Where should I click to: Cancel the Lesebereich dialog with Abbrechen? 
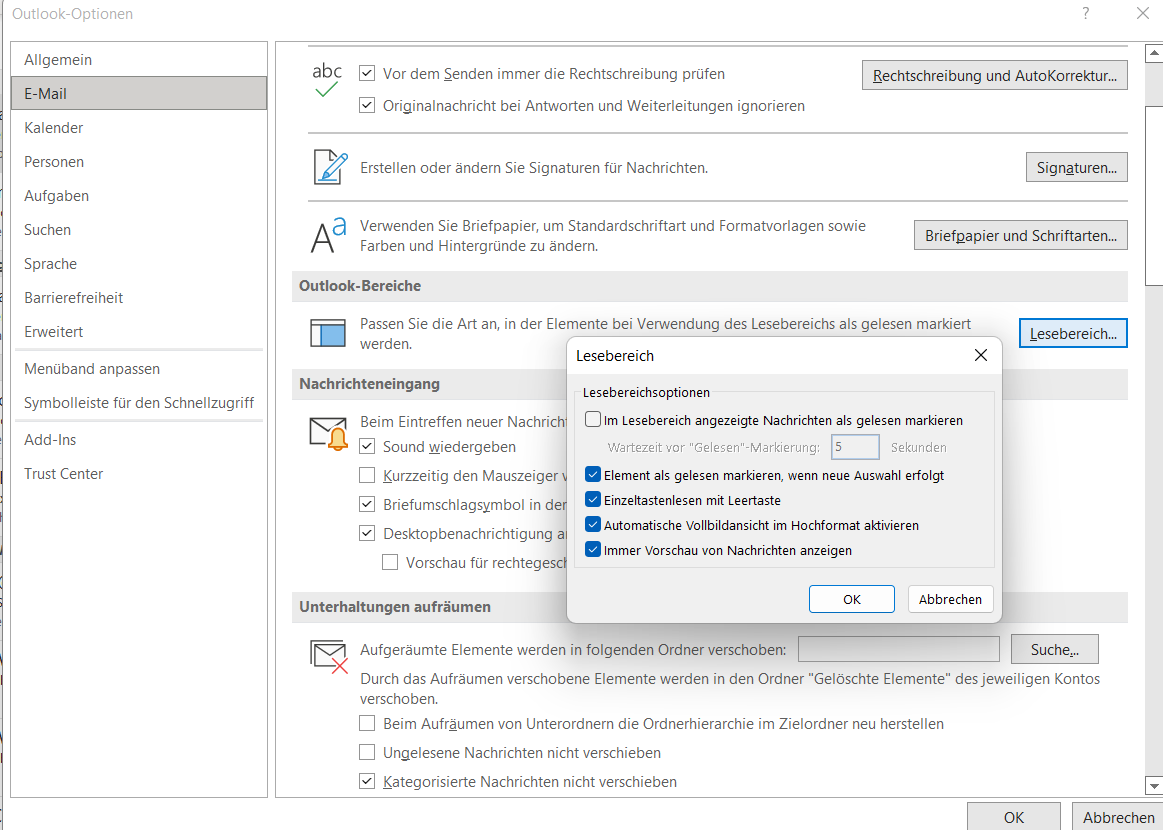[950, 599]
